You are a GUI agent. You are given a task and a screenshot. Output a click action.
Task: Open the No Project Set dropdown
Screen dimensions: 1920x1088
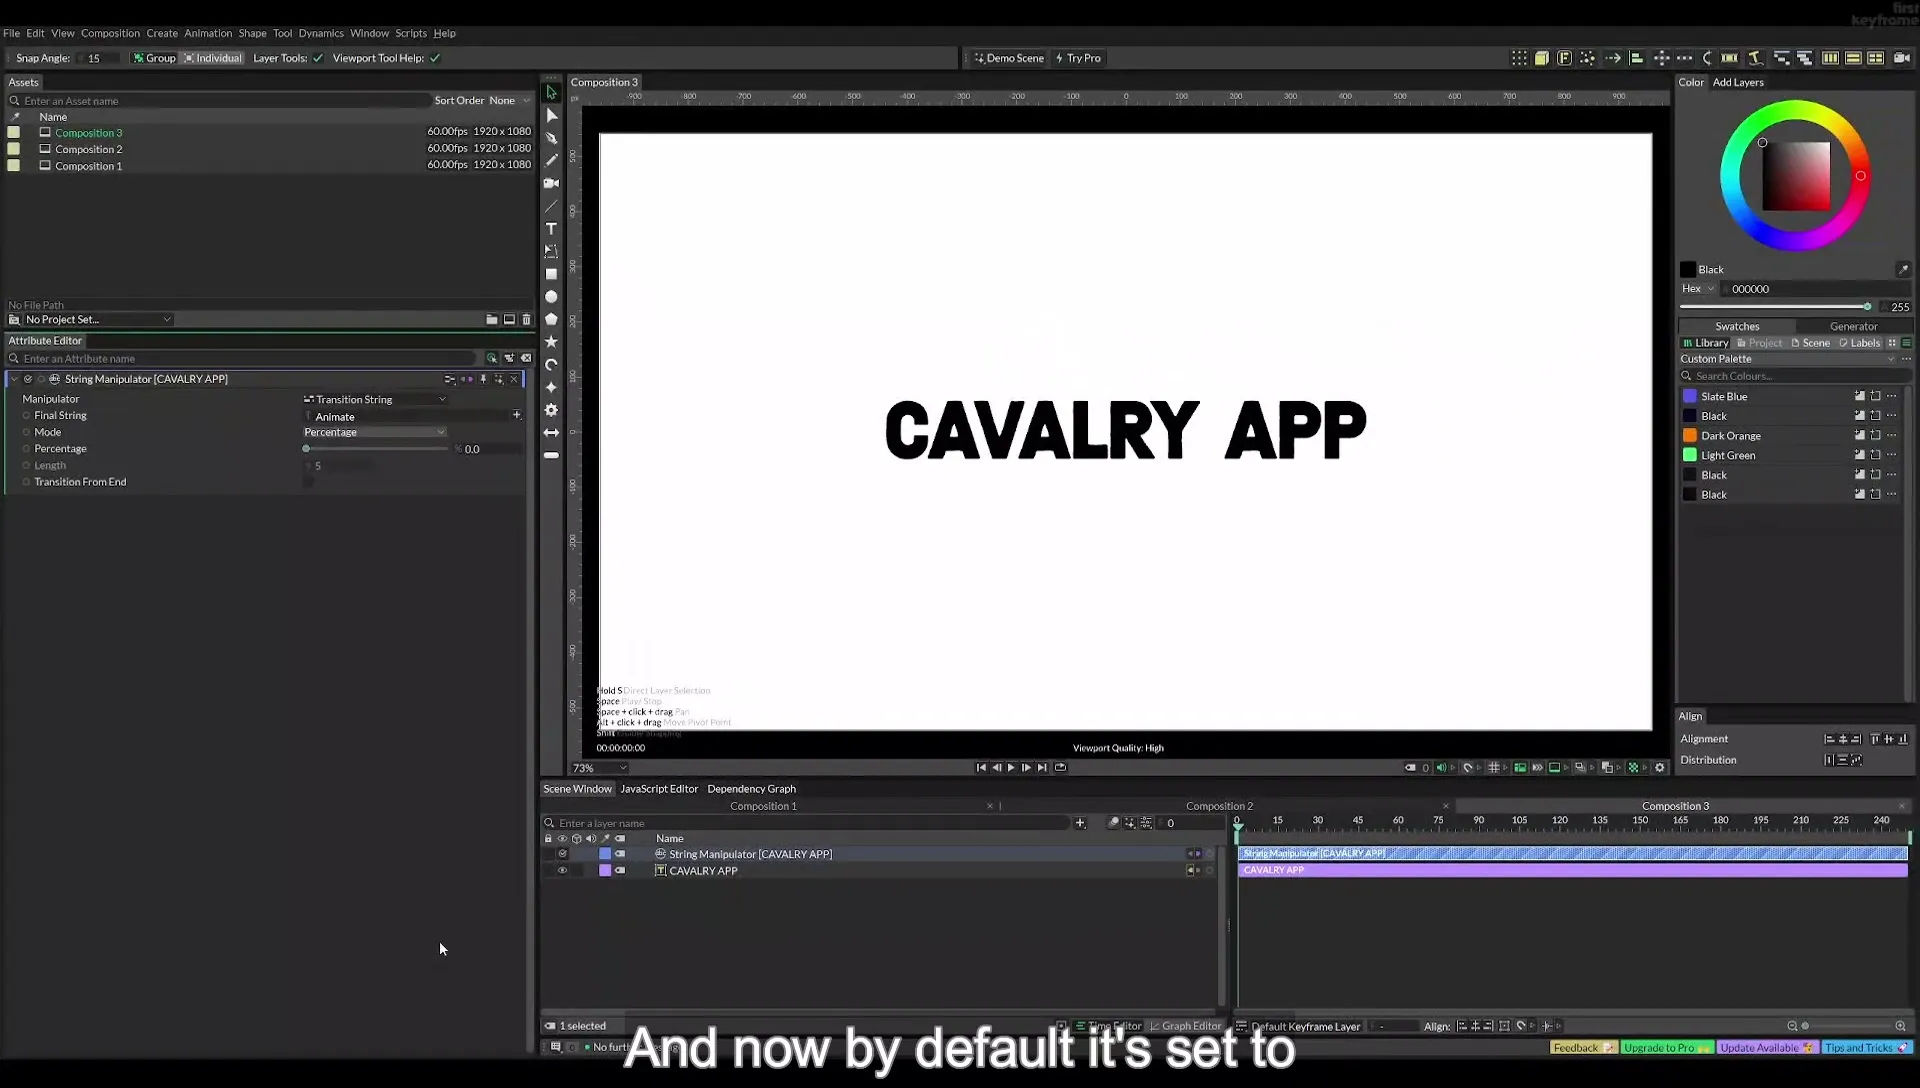[97, 320]
